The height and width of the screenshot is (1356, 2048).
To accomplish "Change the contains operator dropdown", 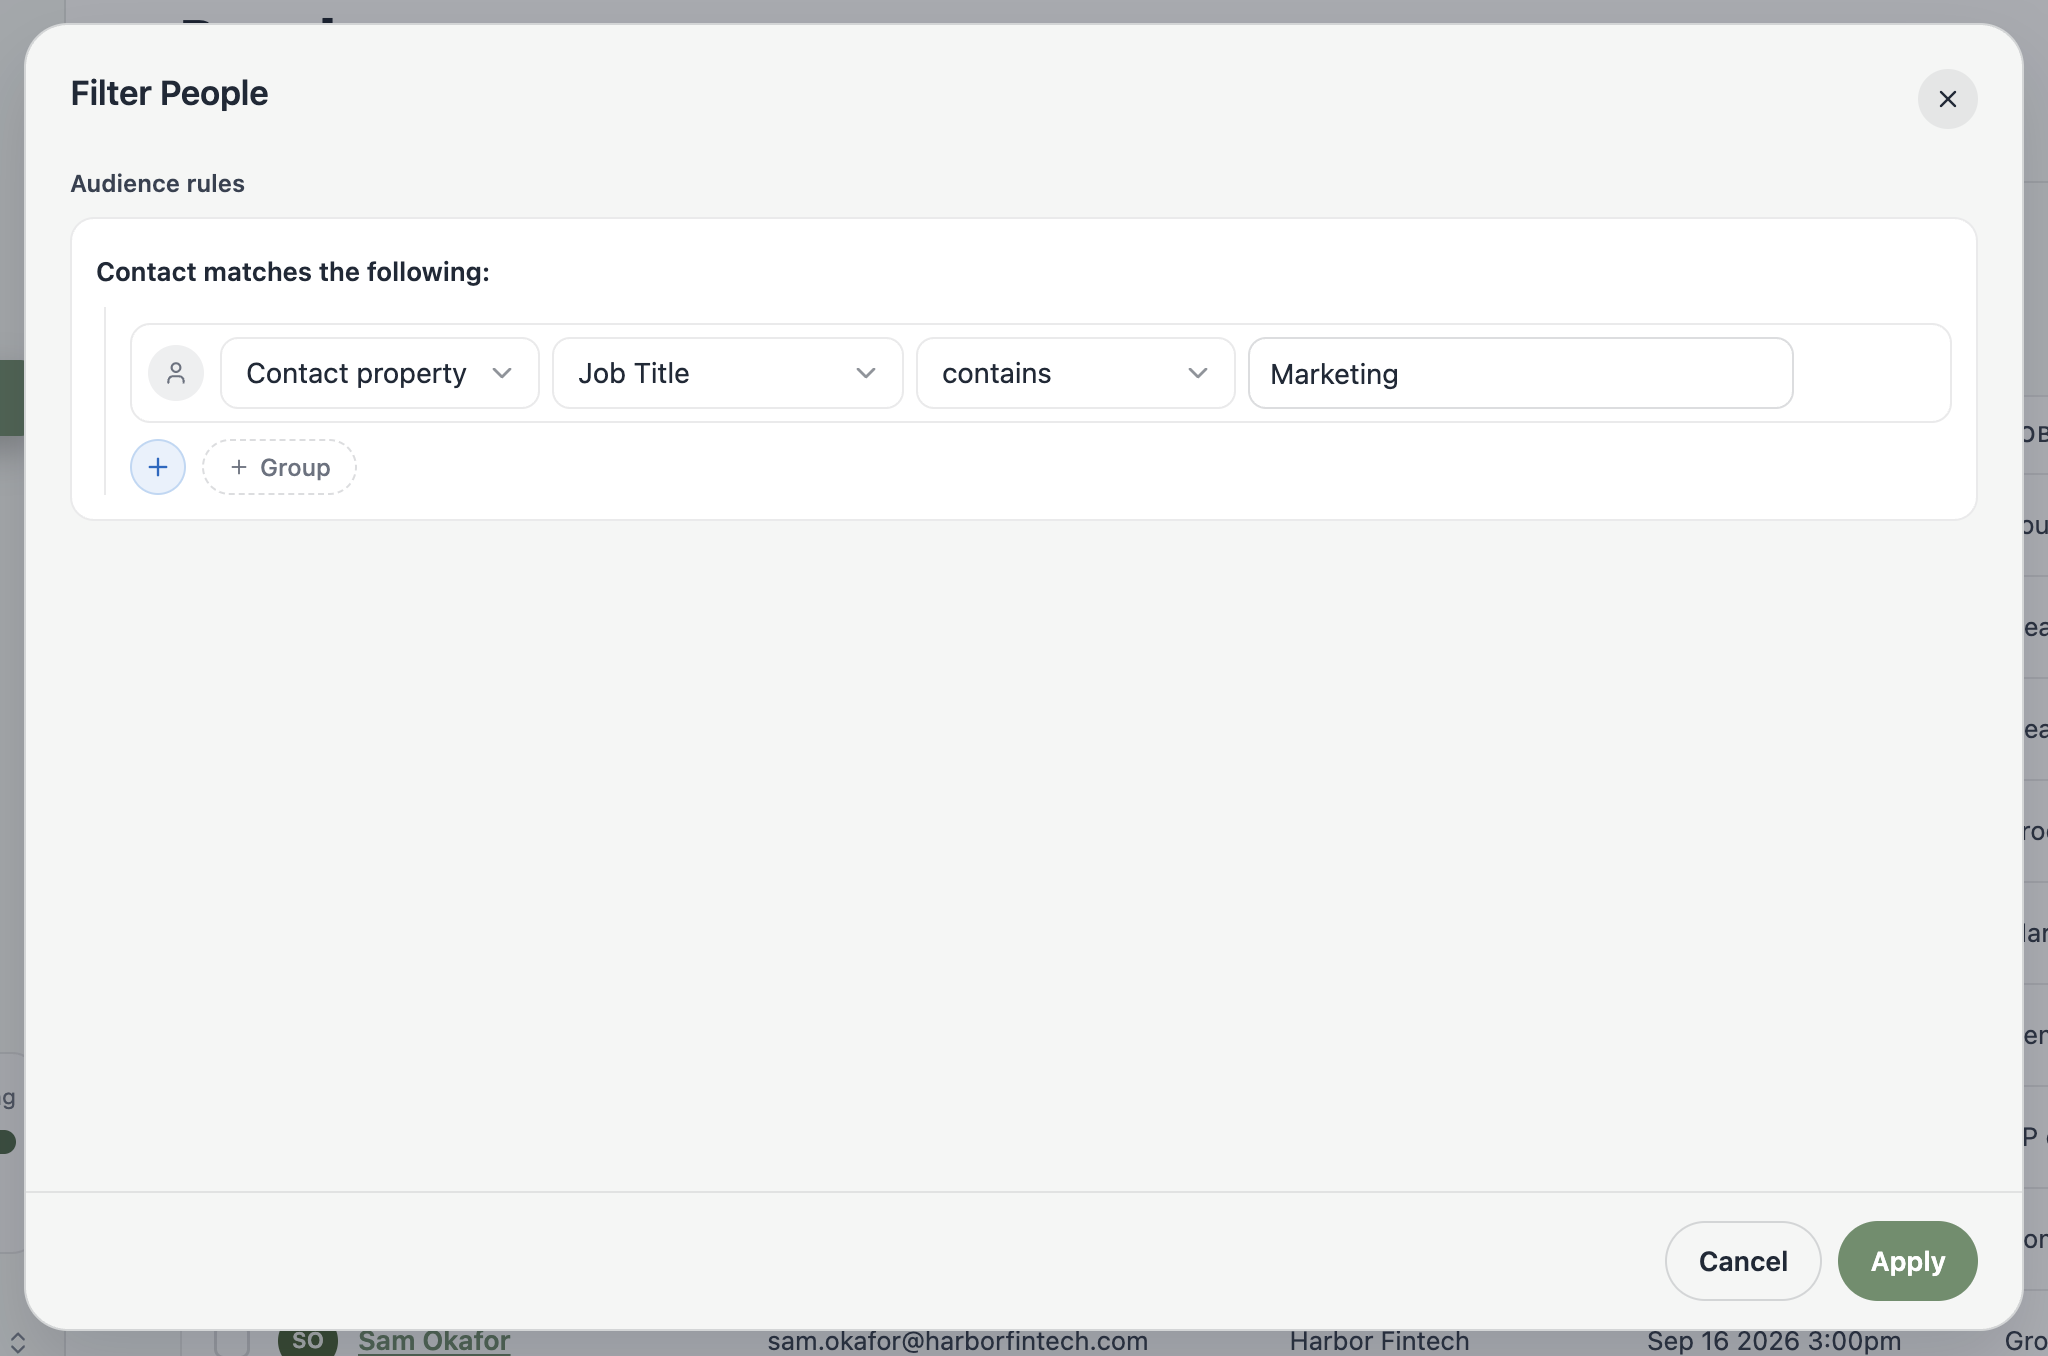I will (1076, 373).
